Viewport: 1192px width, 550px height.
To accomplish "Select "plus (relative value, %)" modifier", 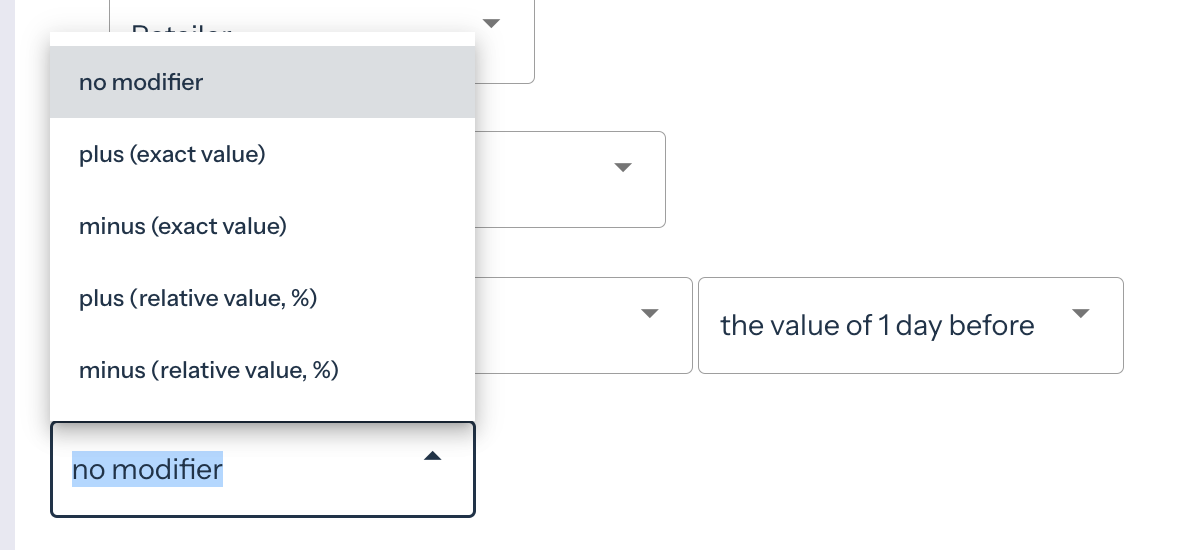I will (198, 299).
